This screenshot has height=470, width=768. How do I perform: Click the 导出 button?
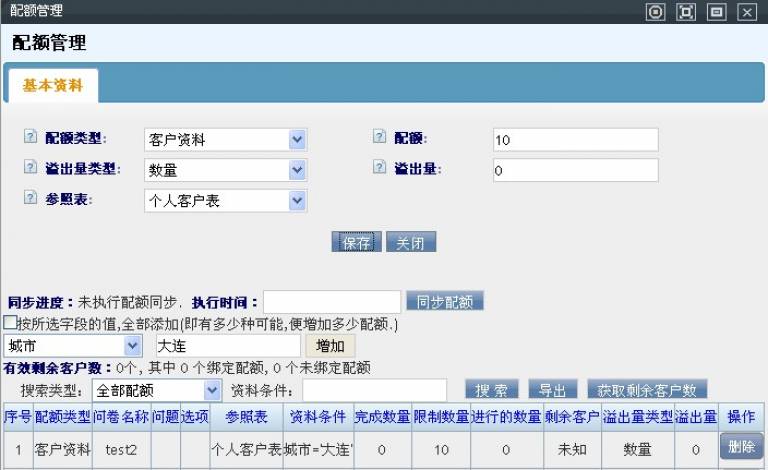click(553, 390)
